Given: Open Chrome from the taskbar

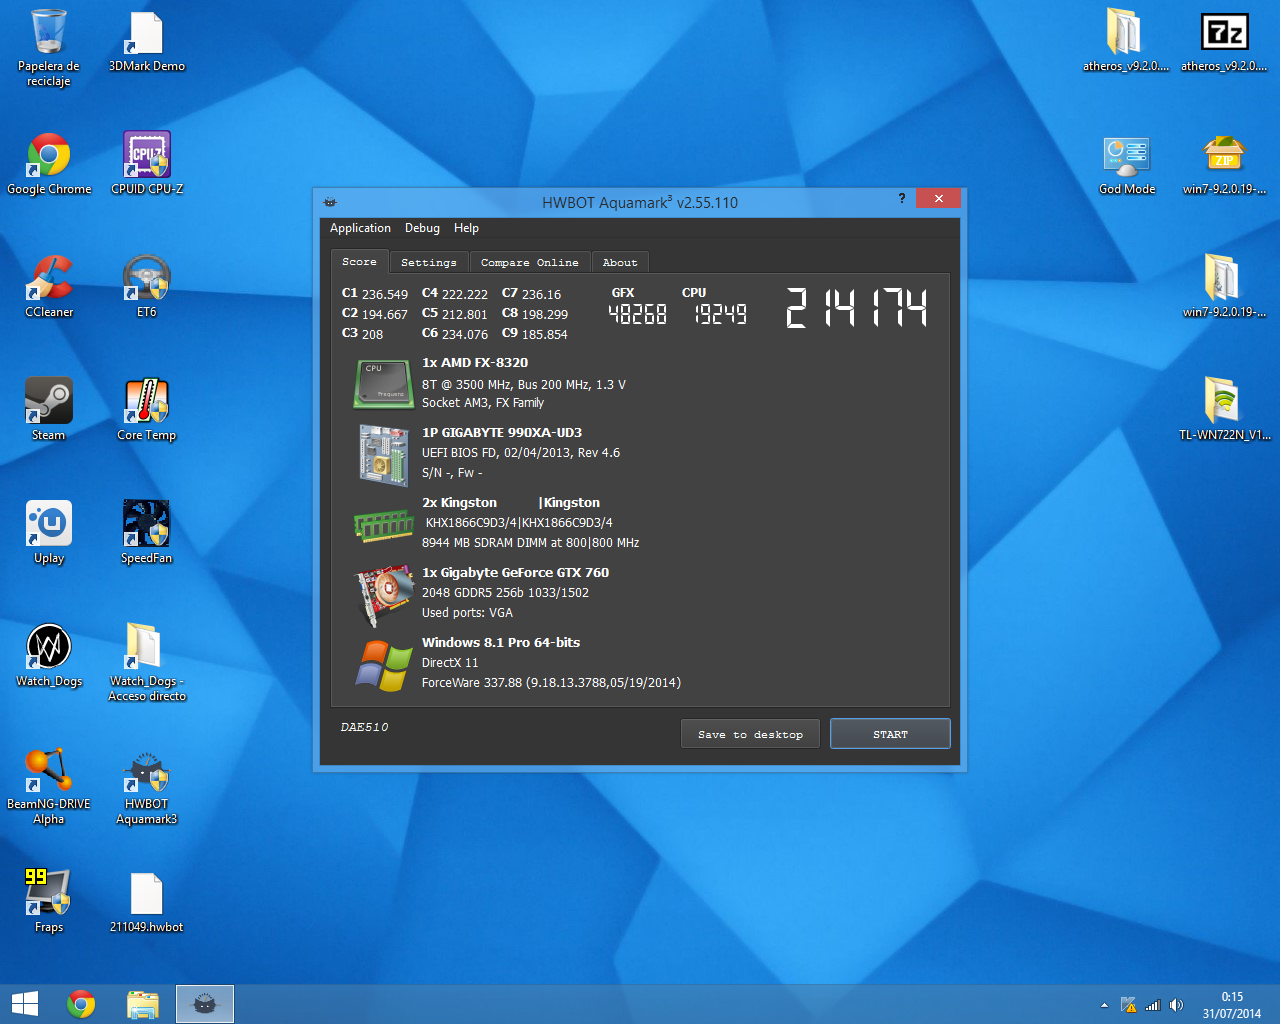Looking at the screenshot, I should pyautogui.click(x=82, y=1004).
